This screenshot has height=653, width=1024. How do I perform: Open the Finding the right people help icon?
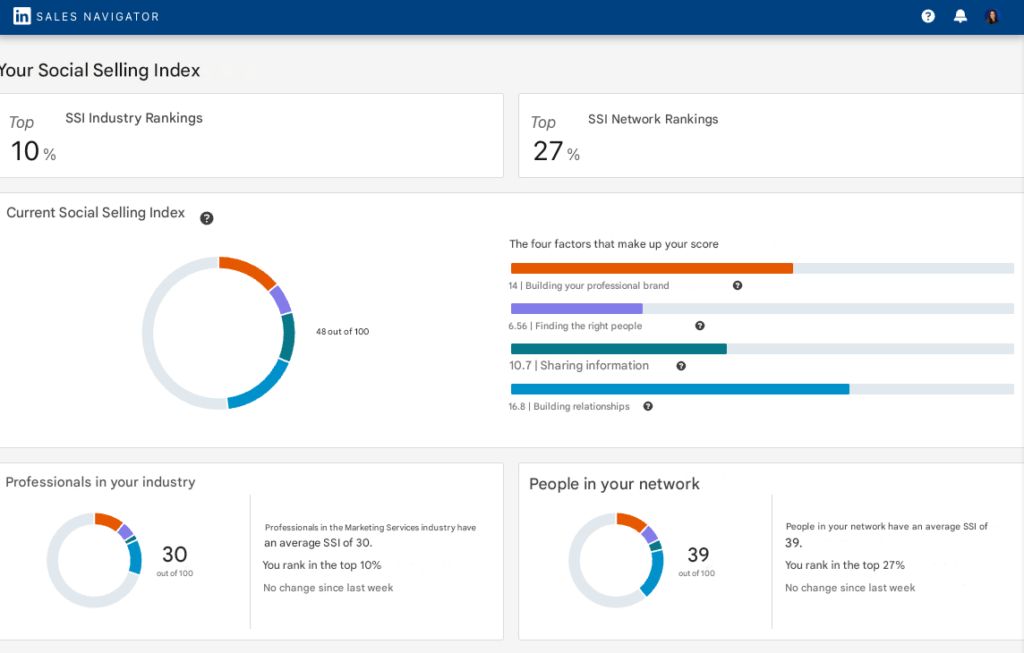tap(699, 325)
